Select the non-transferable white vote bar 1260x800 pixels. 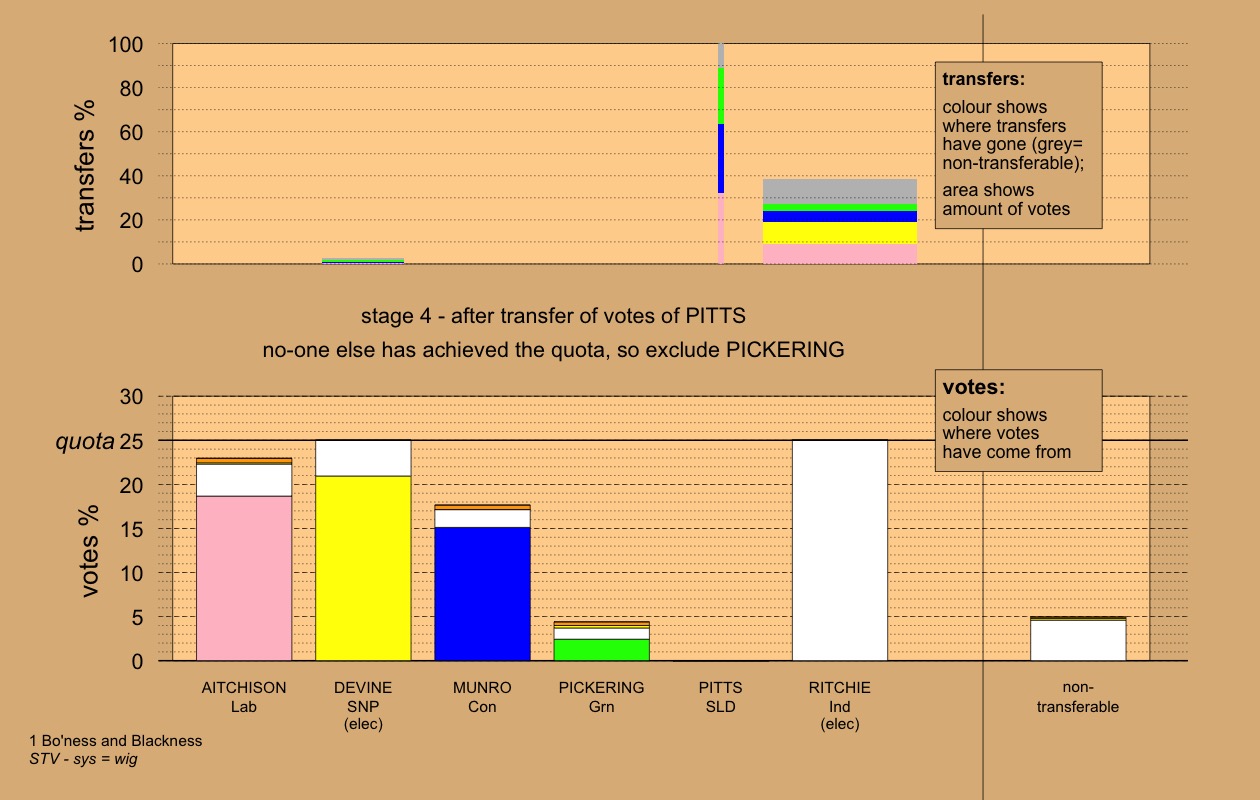pyautogui.click(x=1078, y=640)
